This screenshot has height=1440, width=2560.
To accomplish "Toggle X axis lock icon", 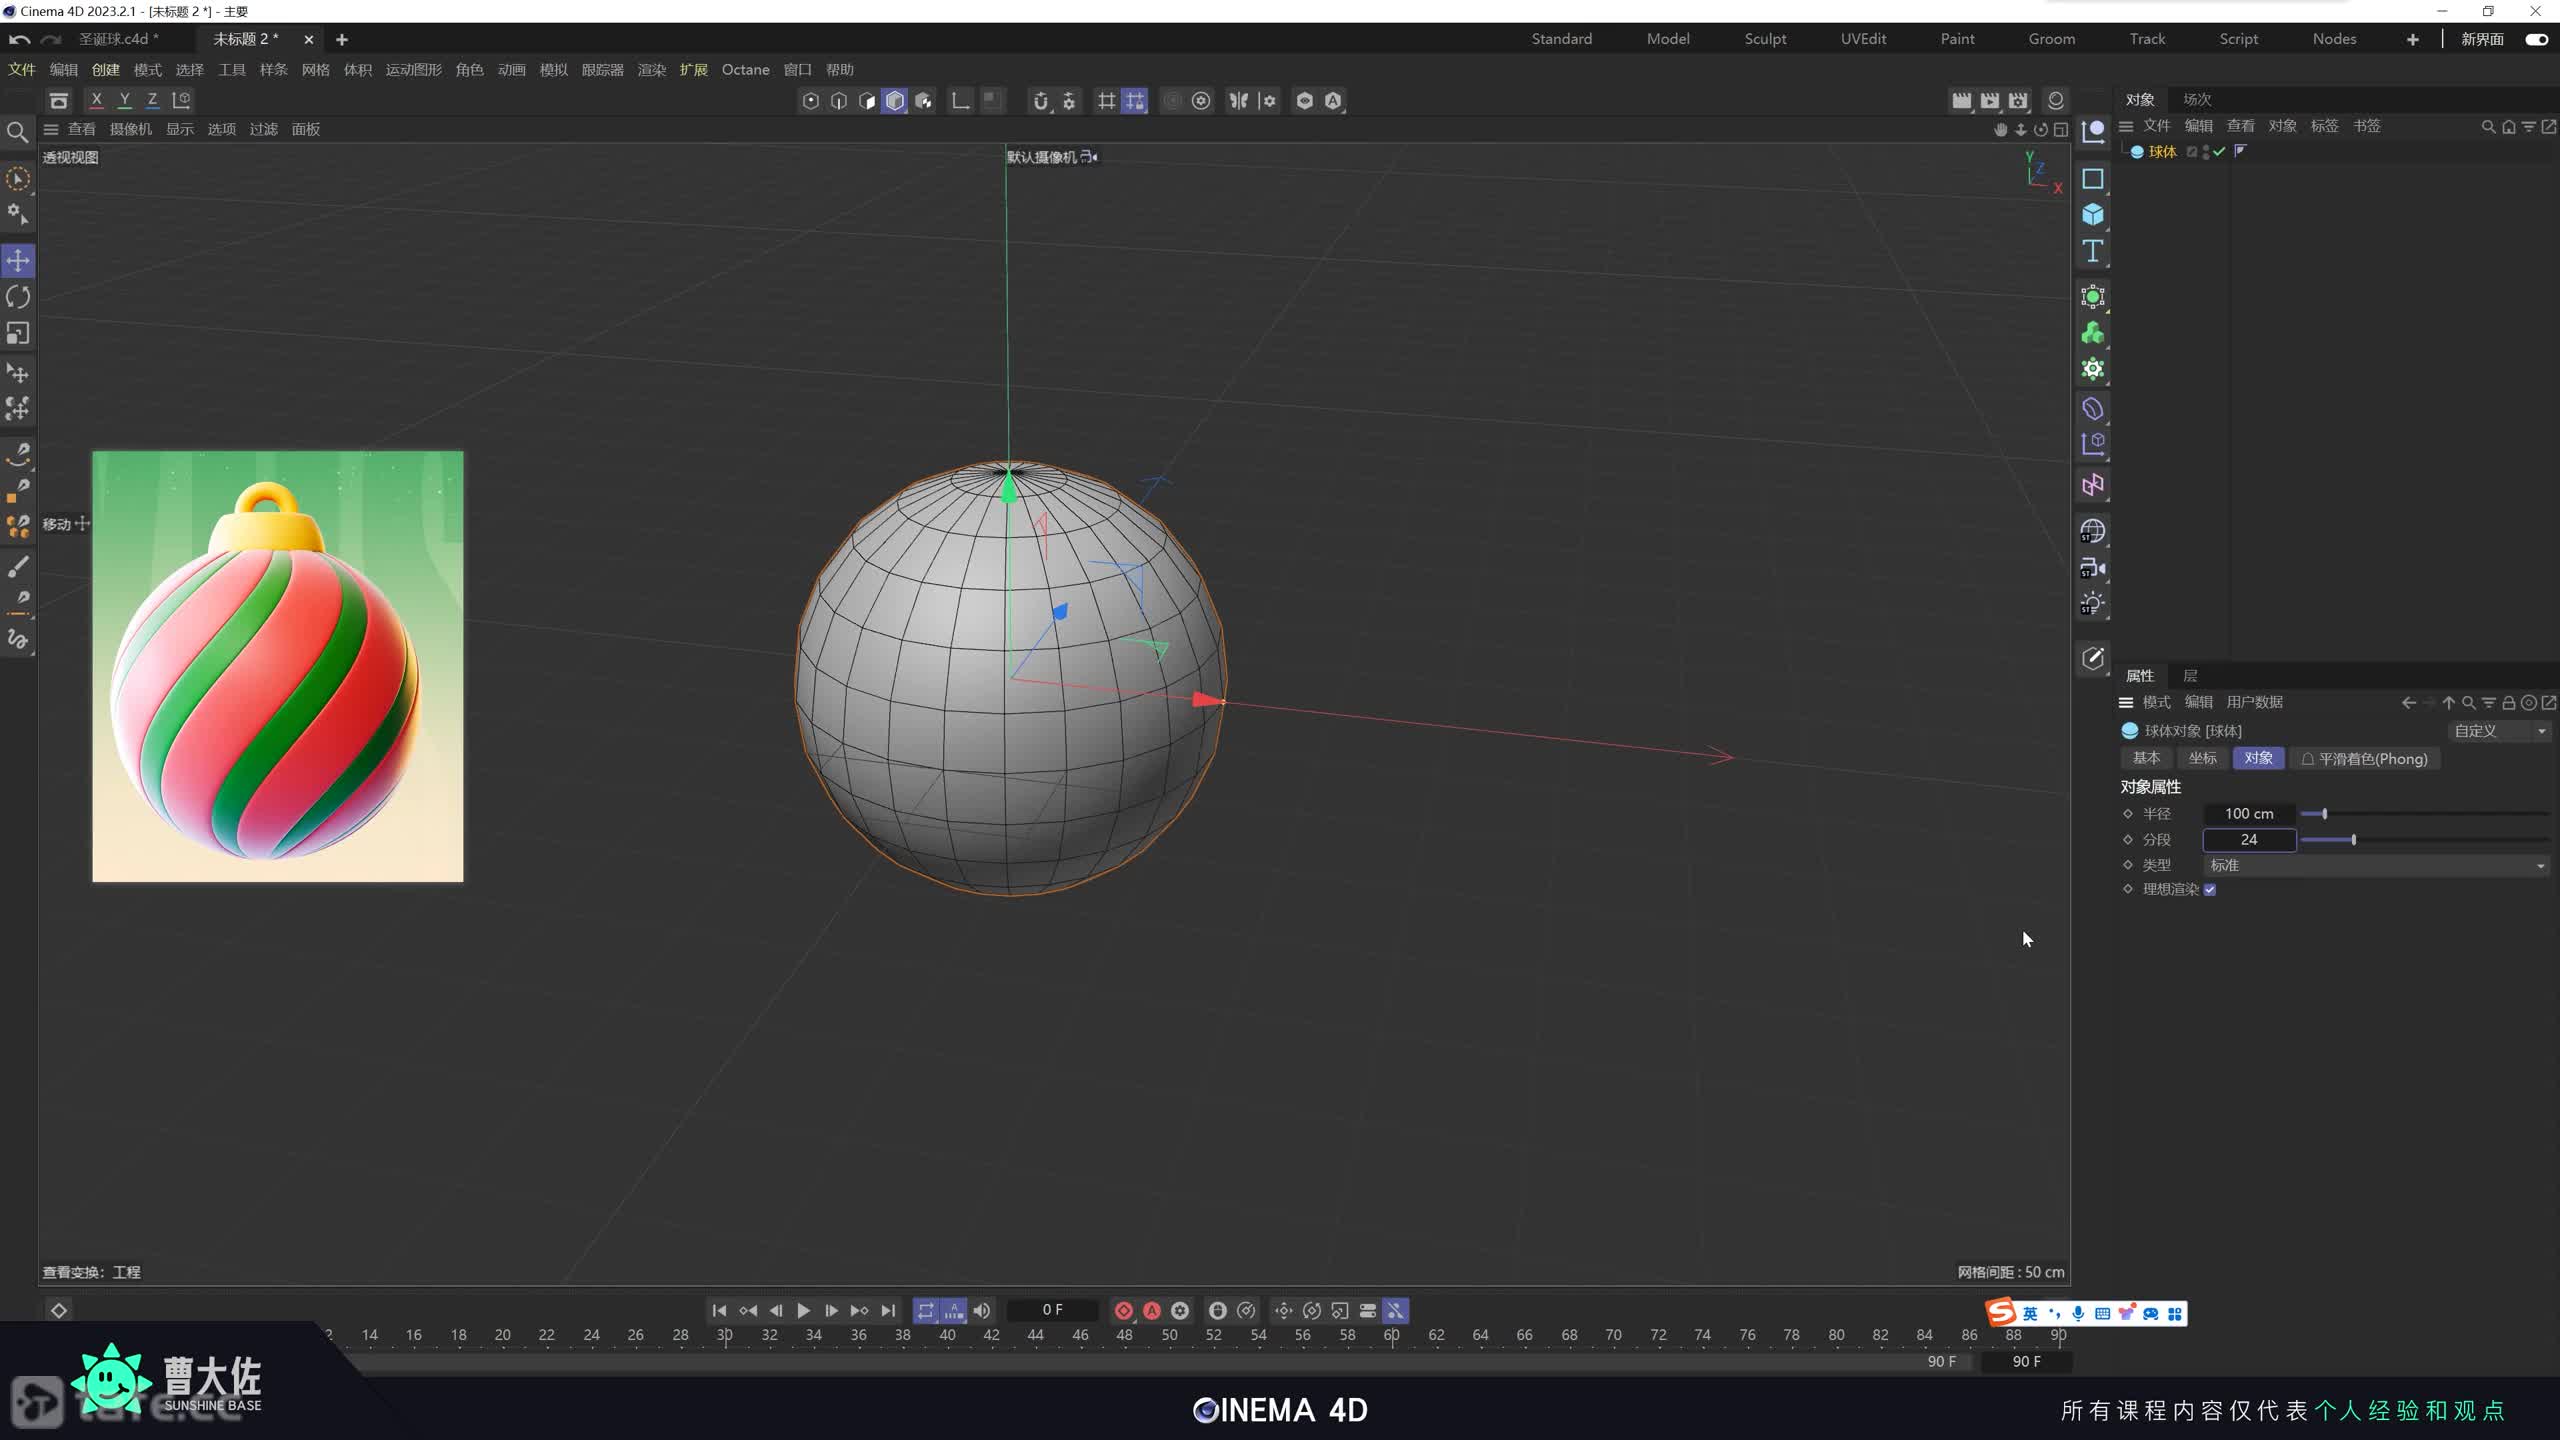I will 96,100.
